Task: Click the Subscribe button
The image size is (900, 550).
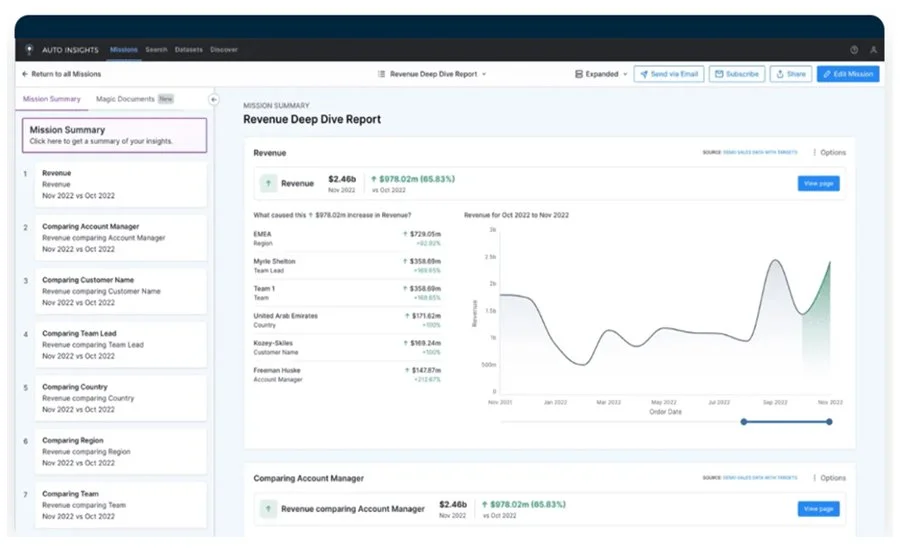Action: (737, 74)
